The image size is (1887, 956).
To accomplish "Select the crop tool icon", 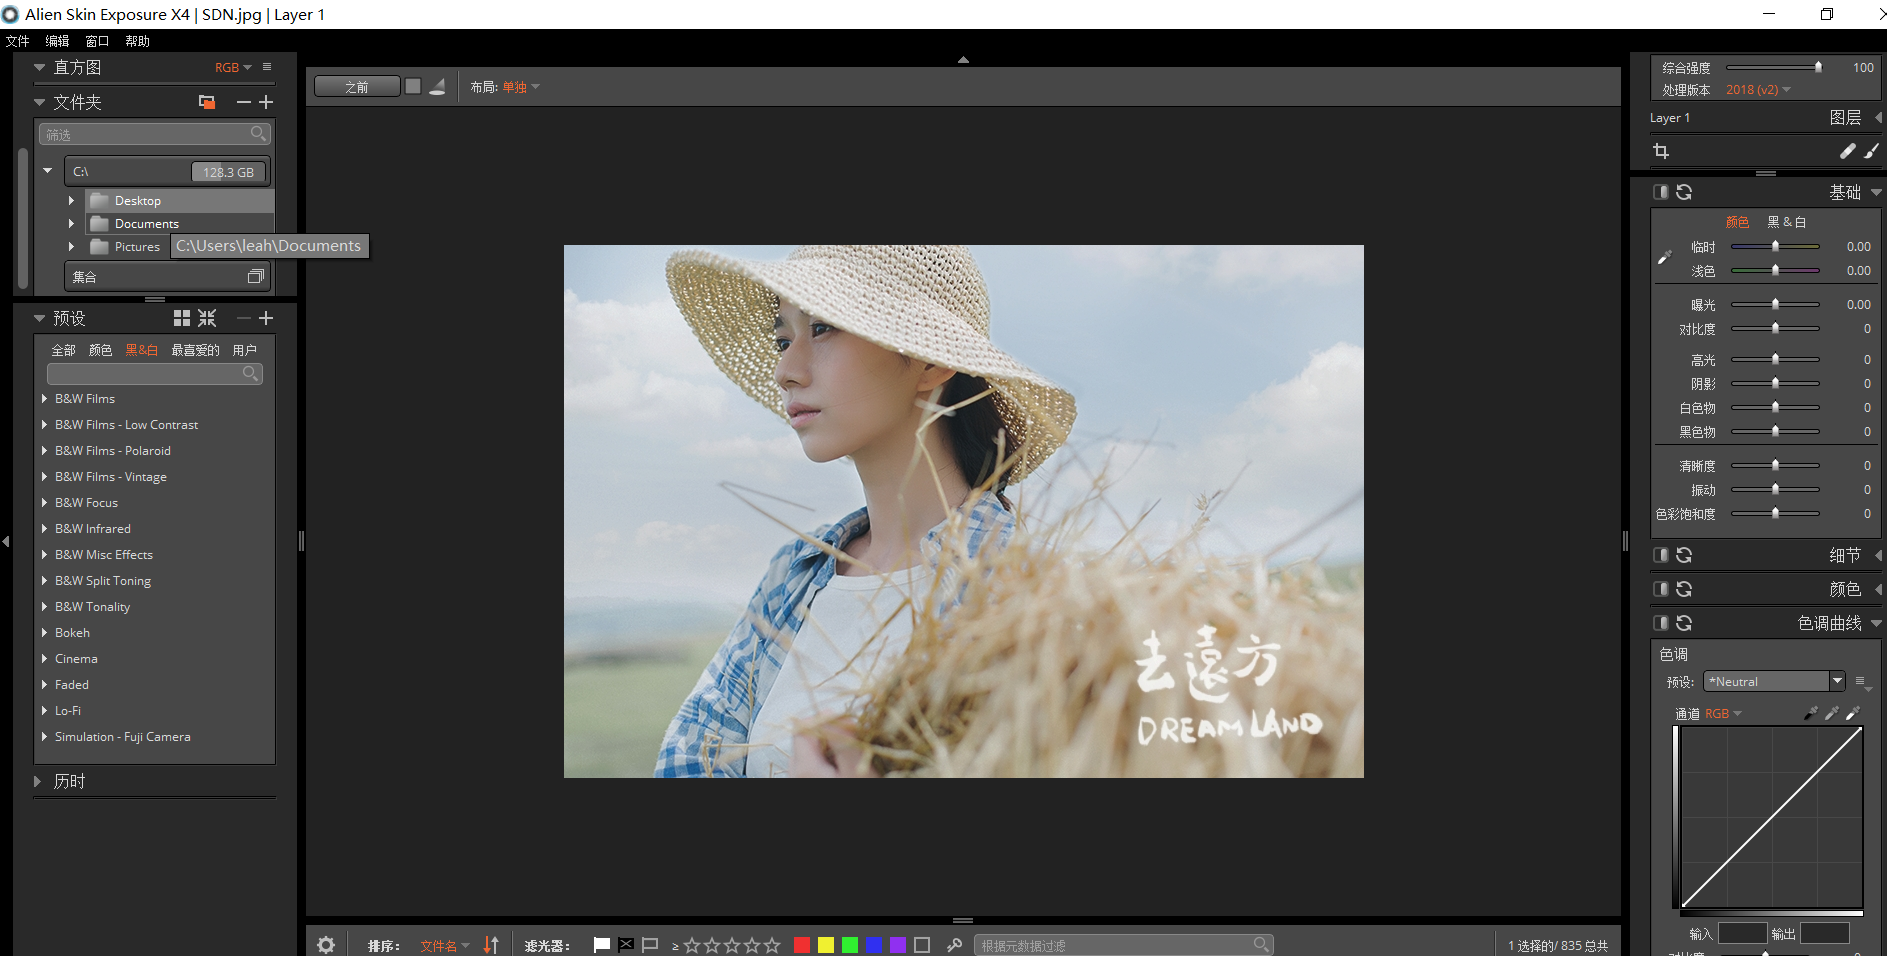I will (1661, 151).
